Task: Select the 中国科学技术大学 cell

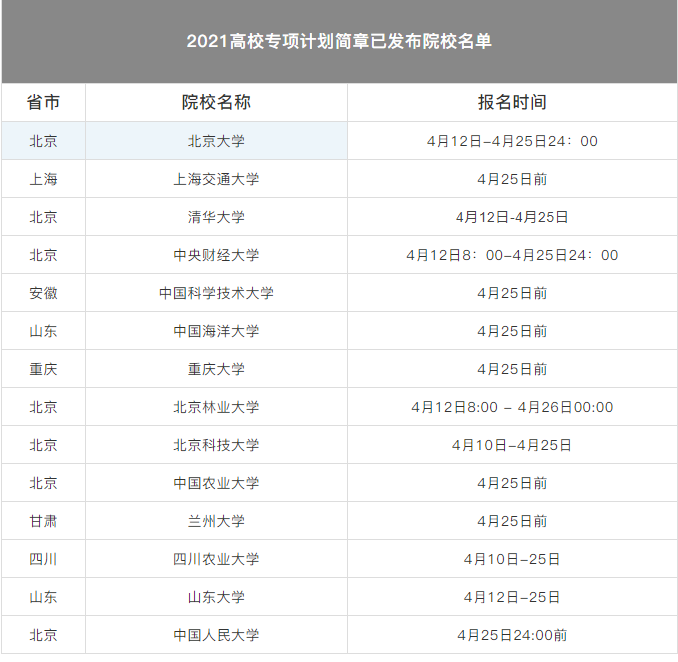Action: pyautogui.click(x=216, y=293)
